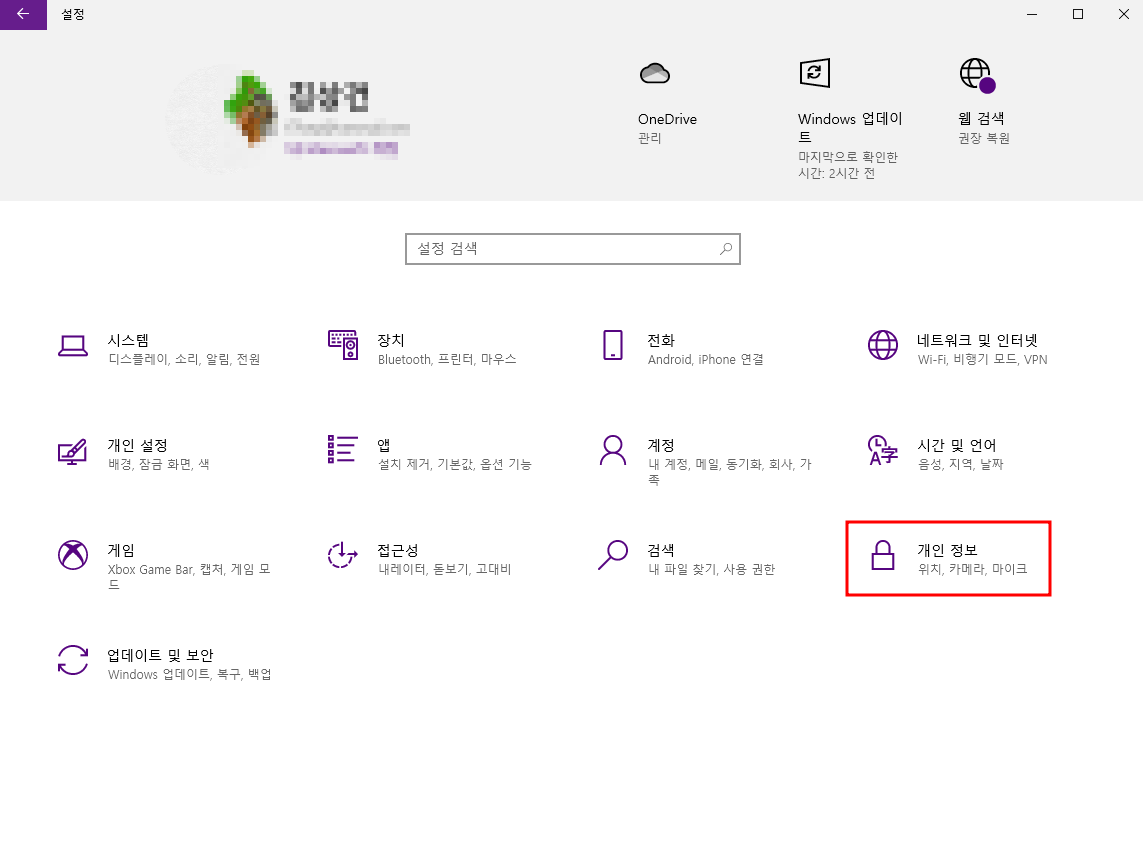Open the 검색 search category title
This screenshot has height=866, width=1143.
pyautogui.click(x=661, y=550)
